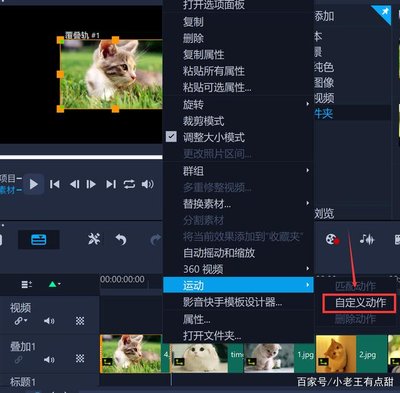Image resolution: width=400 pixels, height=393 pixels.
Task: Click the 00:00:00:00 timeline timecode
Action: (122, 279)
